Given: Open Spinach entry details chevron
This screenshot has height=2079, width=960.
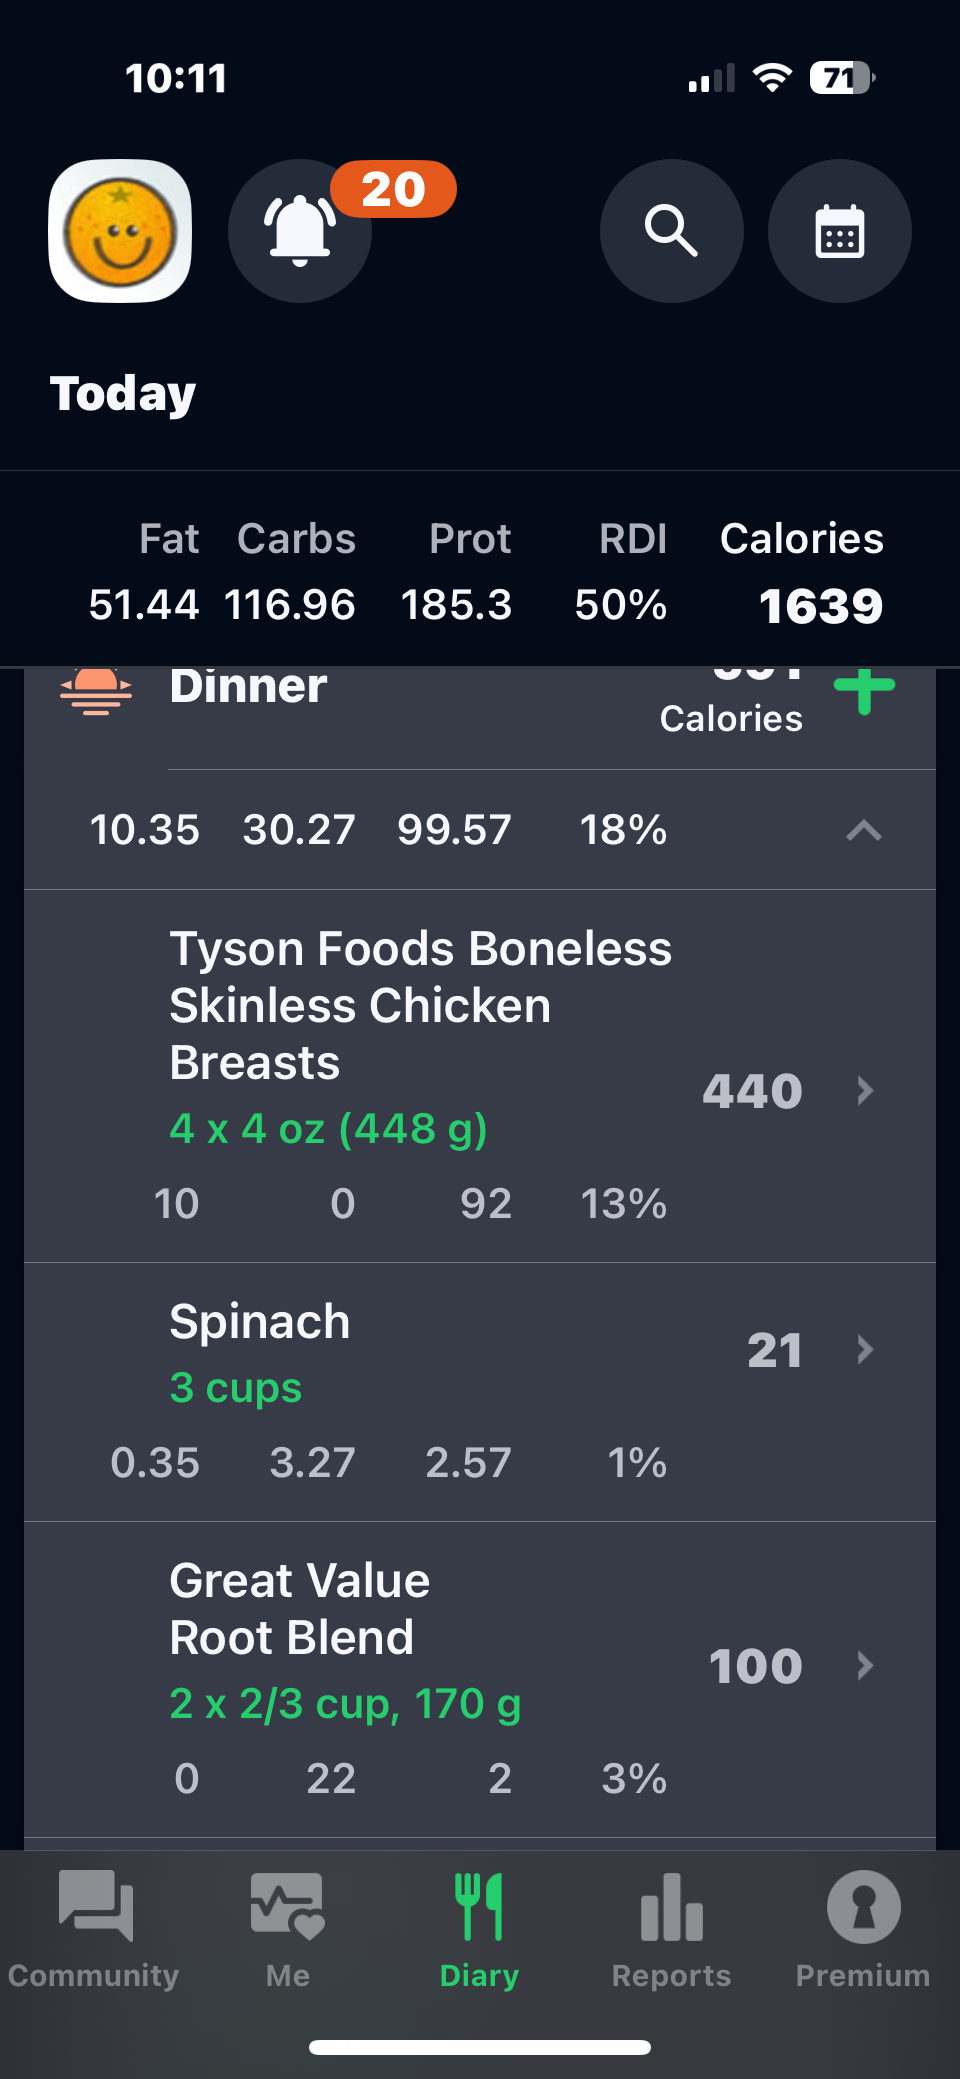Looking at the screenshot, I should pyautogui.click(x=865, y=1350).
